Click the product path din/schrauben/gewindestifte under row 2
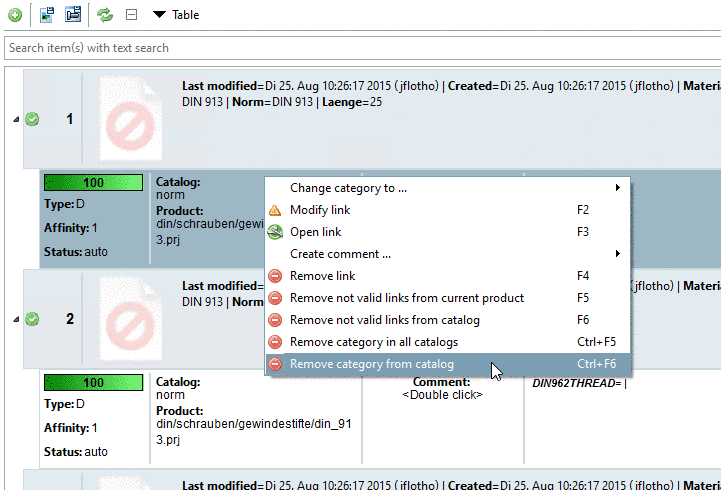721x490 pixels. 254,431
